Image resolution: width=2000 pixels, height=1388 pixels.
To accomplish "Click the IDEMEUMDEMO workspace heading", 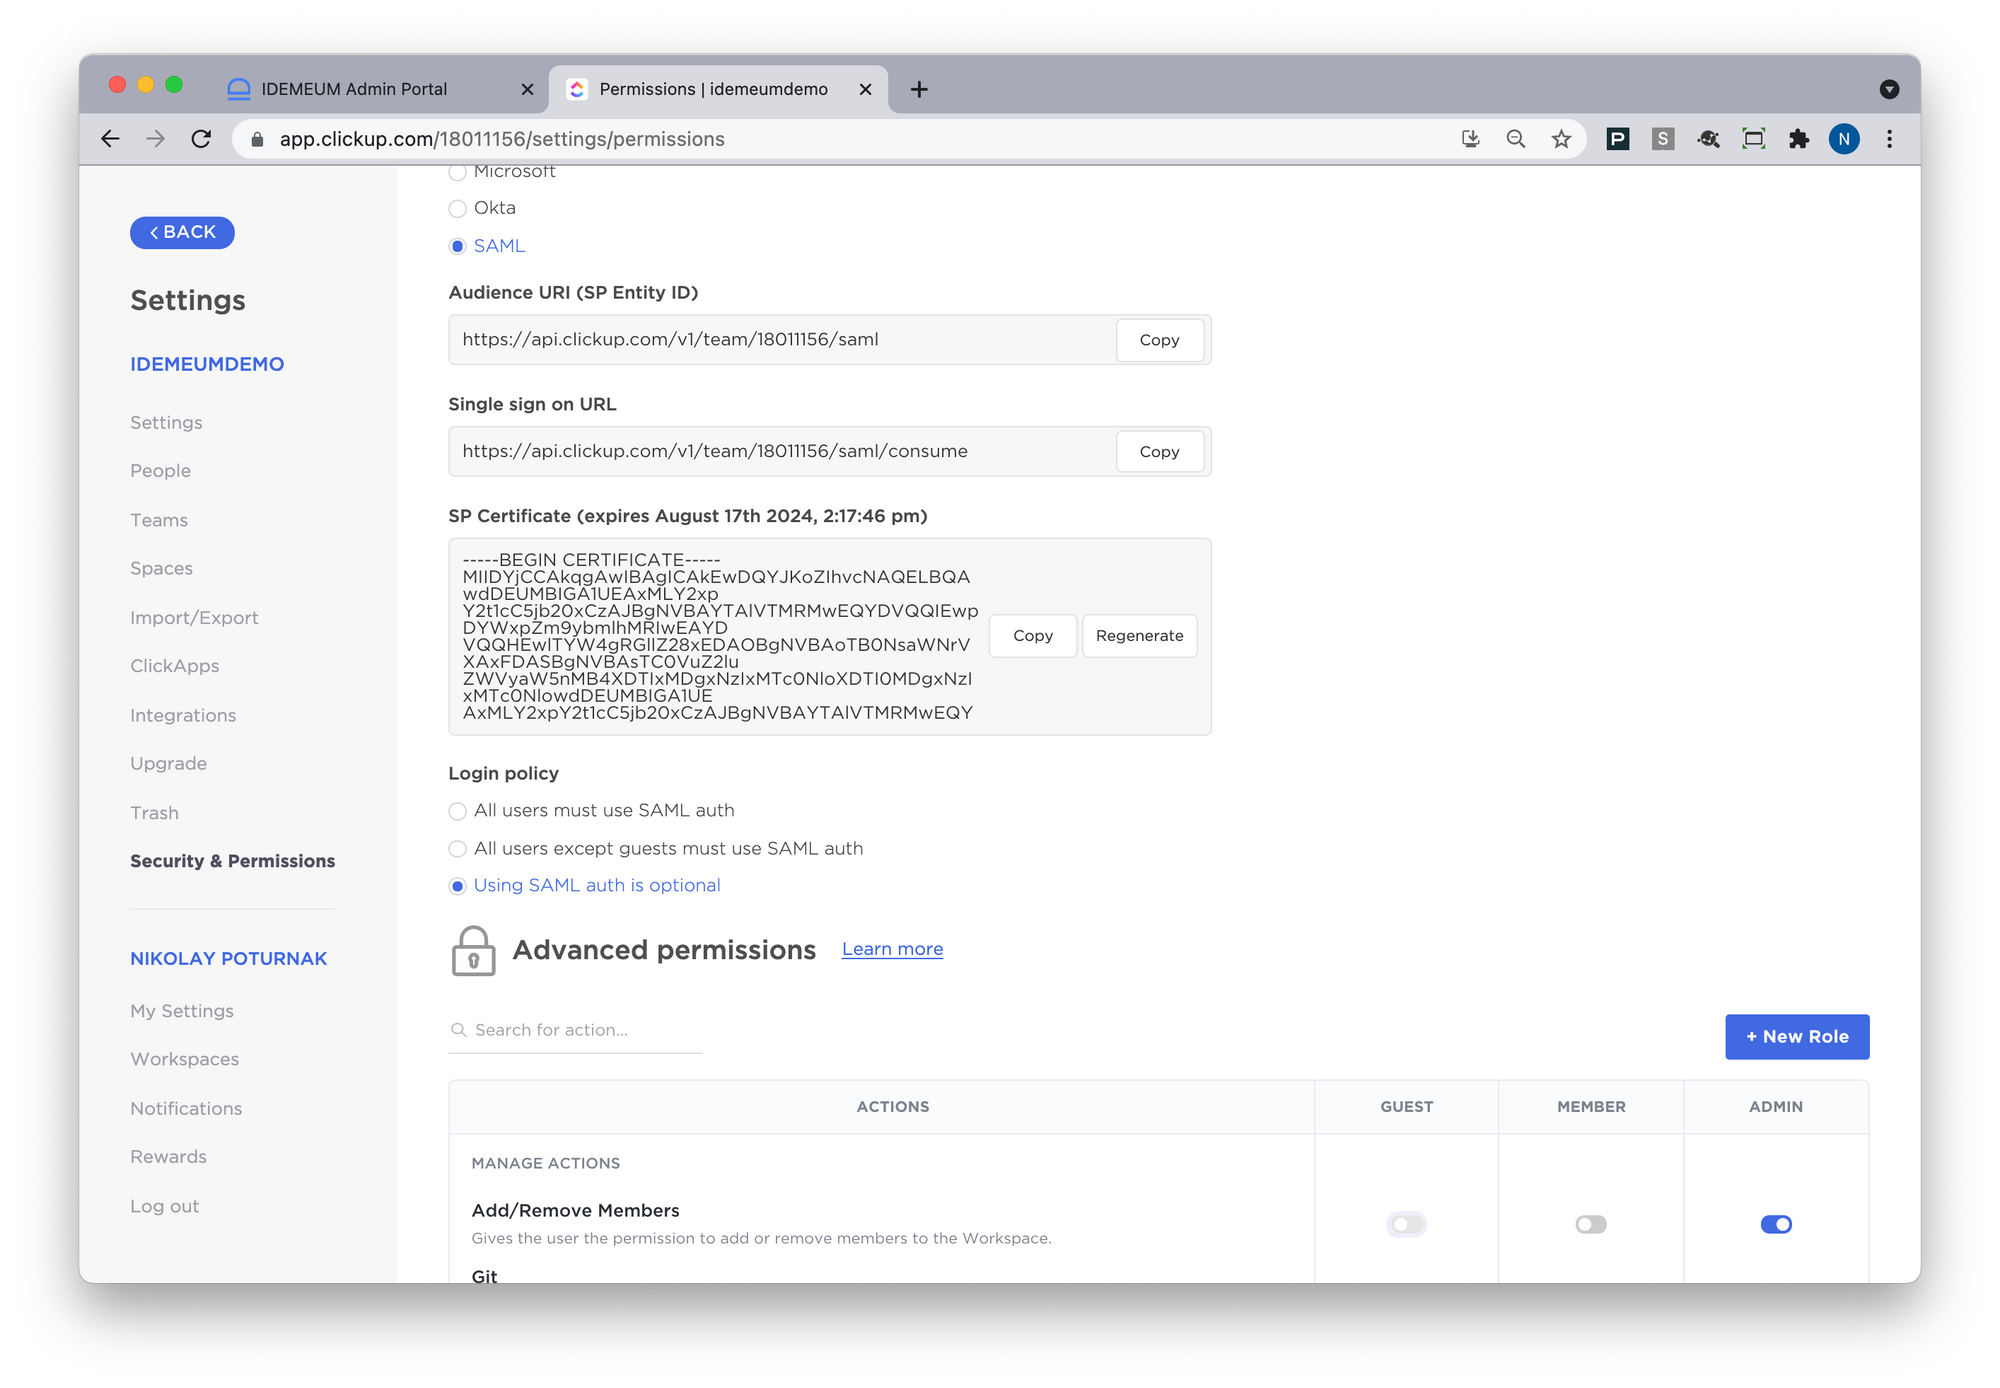I will click(x=207, y=364).
